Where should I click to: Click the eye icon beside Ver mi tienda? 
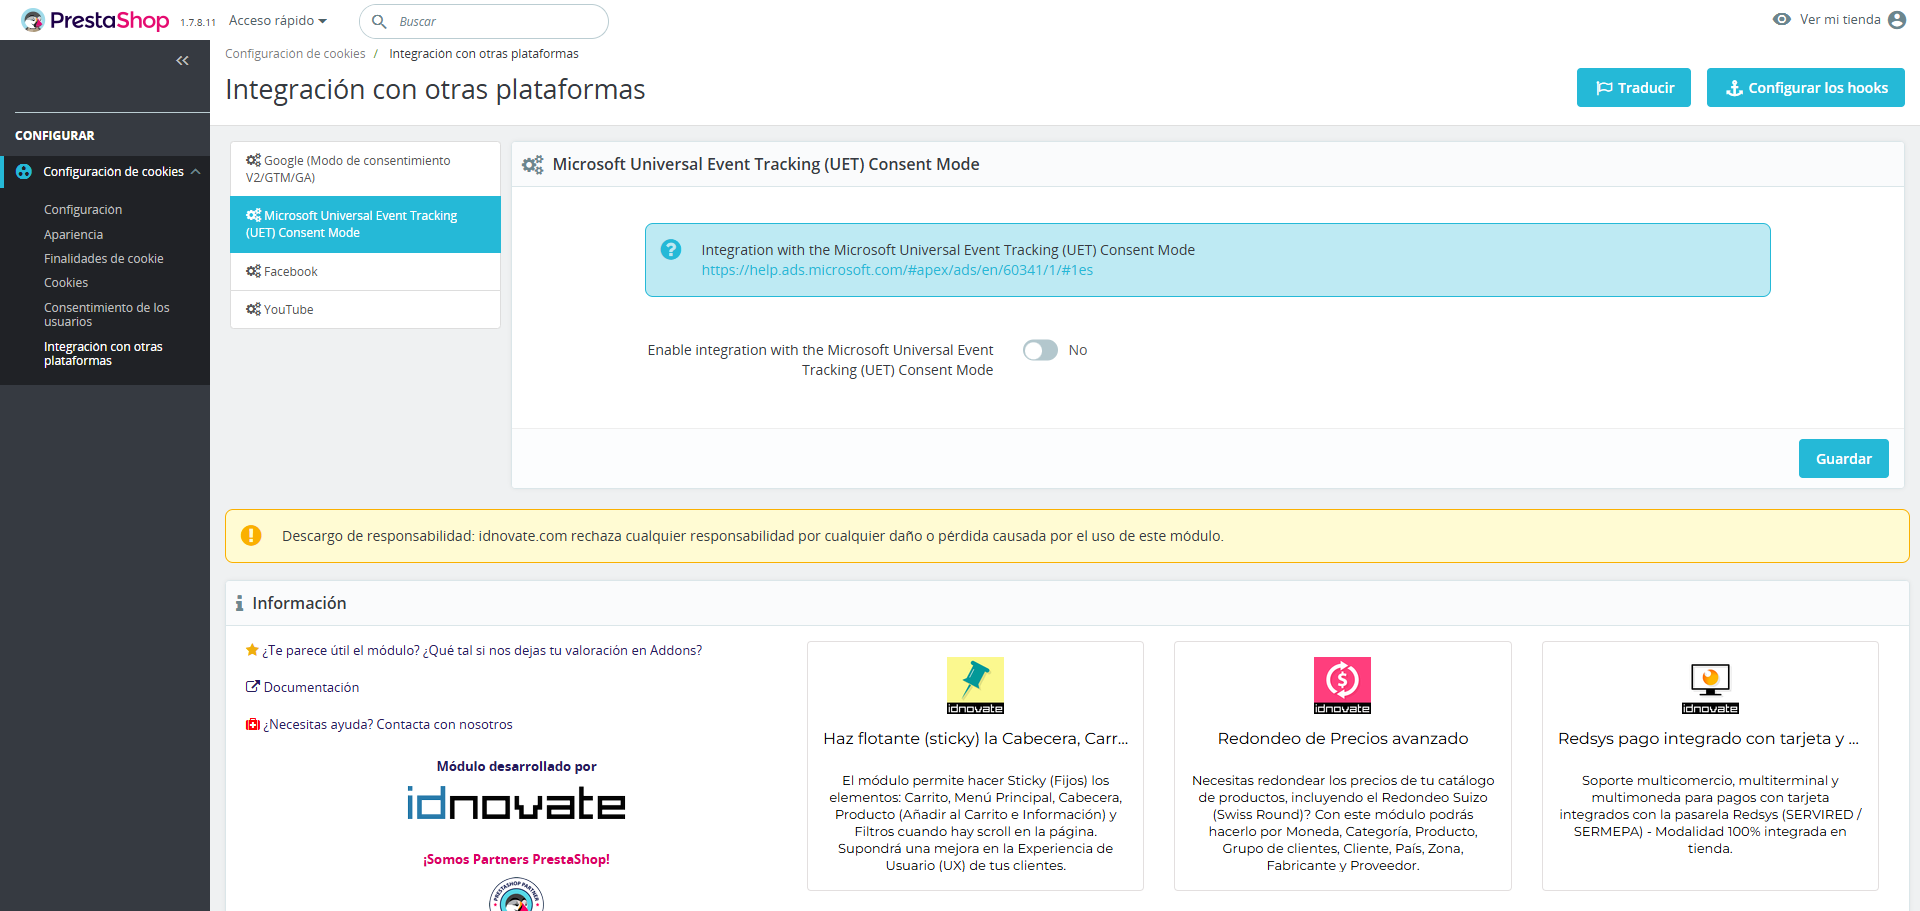1781,20
